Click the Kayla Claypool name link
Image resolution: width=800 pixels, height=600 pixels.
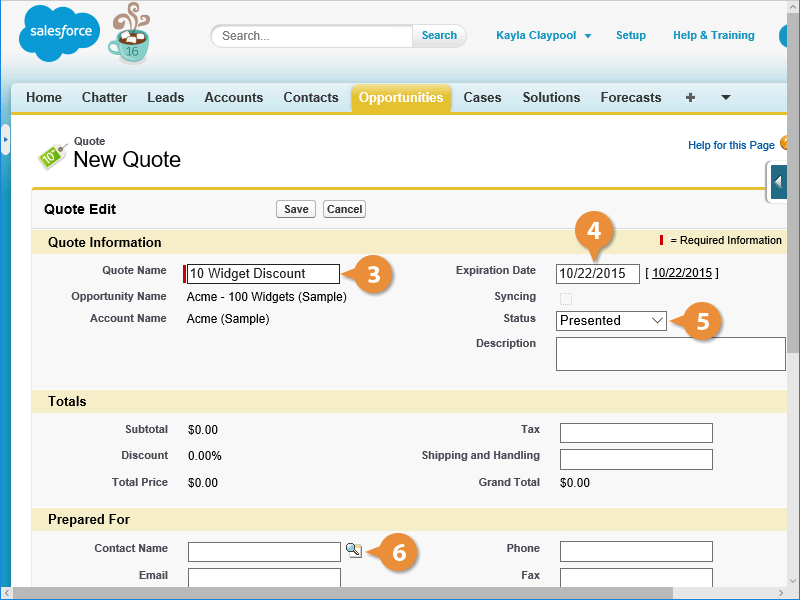pyautogui.click(x=536, y=35)
